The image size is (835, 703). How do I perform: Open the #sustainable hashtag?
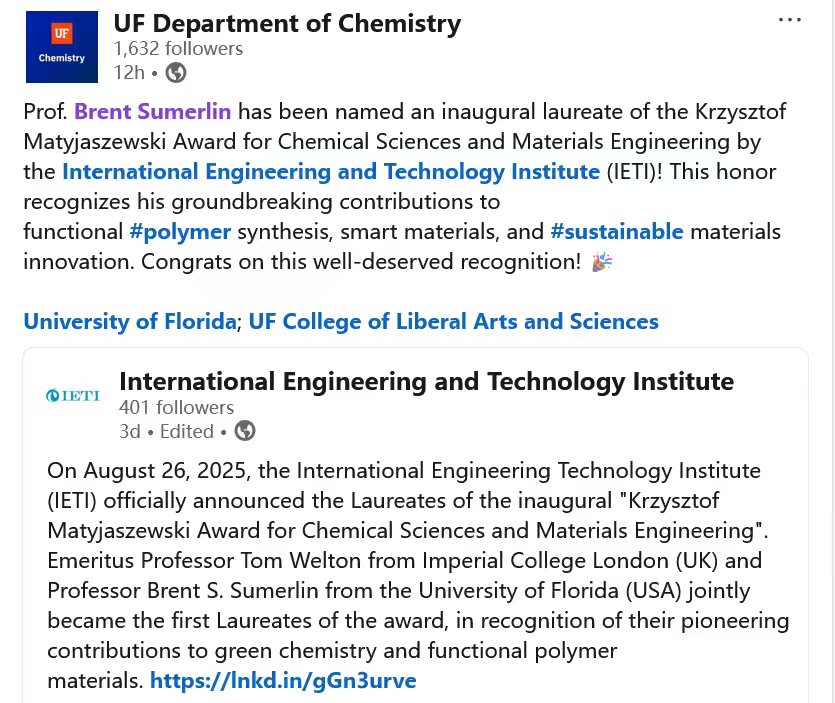click(x=616, y=231)
